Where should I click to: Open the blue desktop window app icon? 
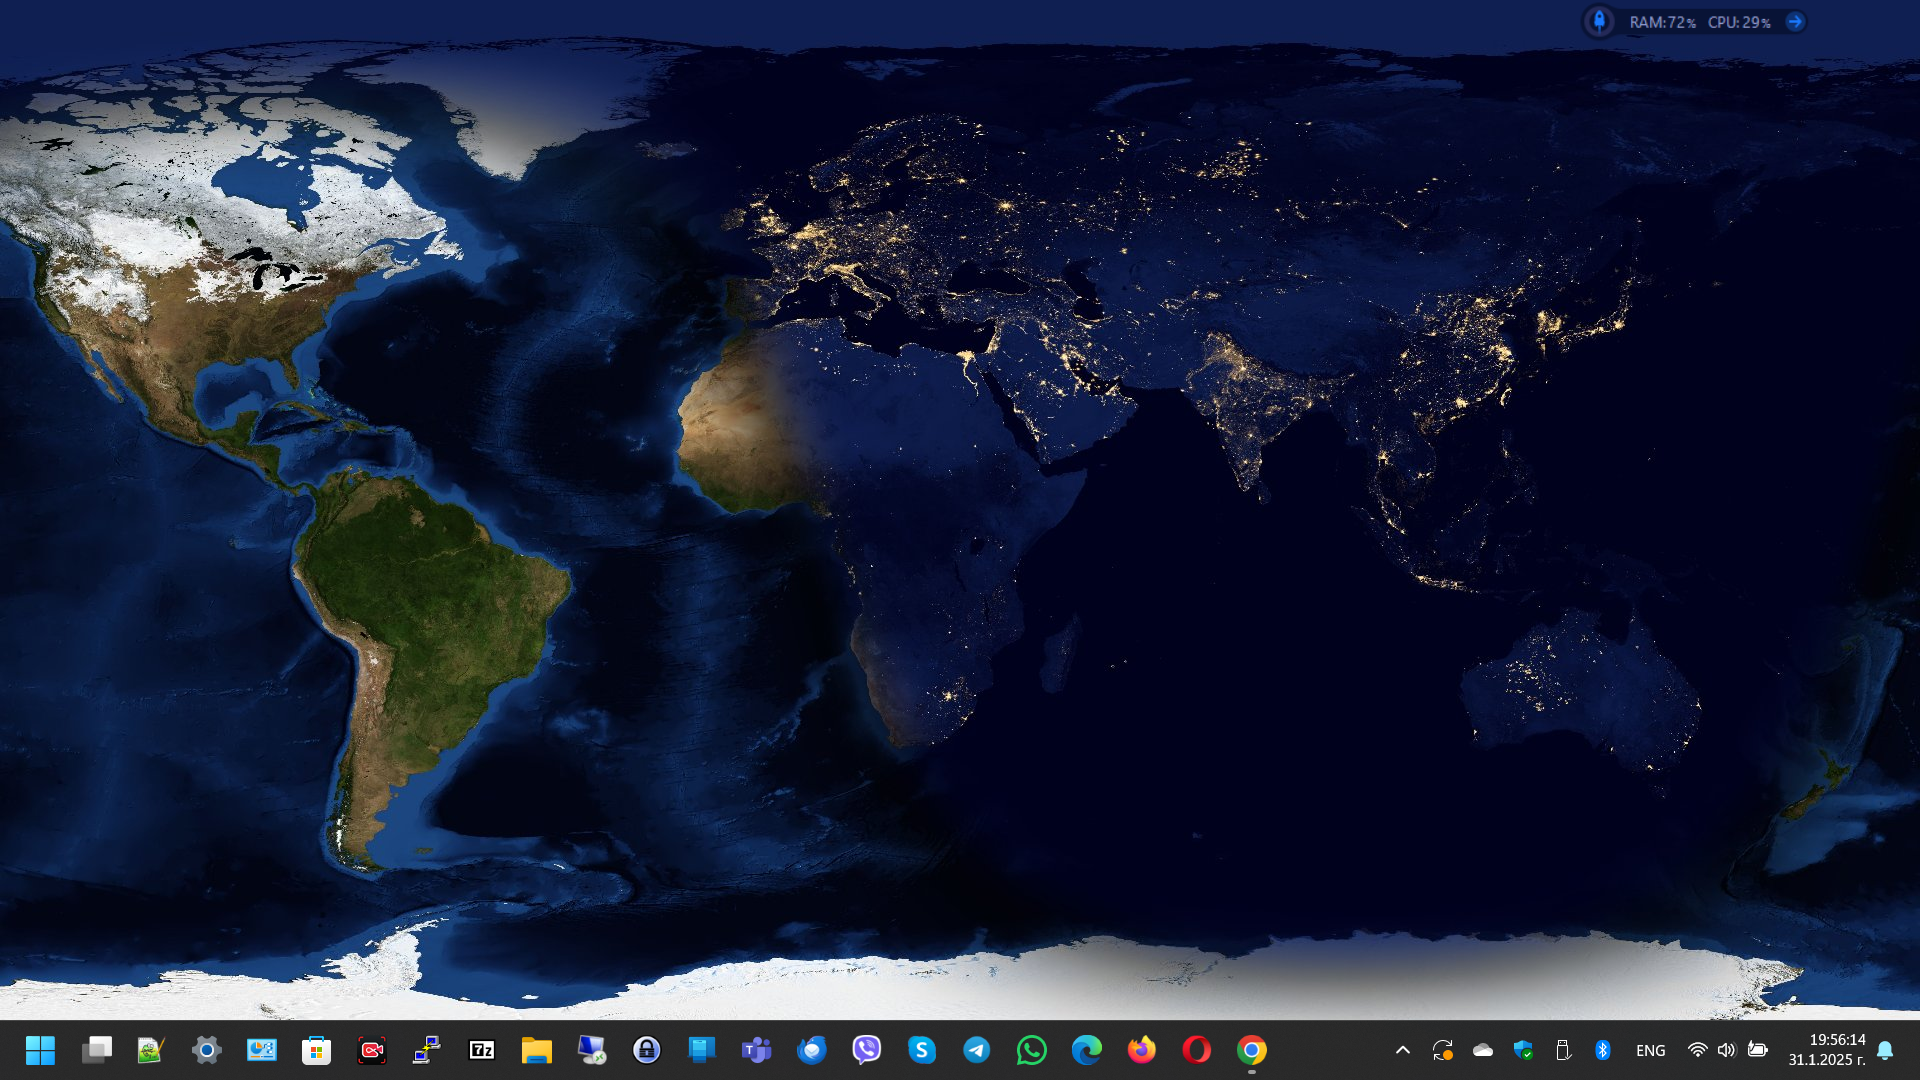(x=702, y=1050)
